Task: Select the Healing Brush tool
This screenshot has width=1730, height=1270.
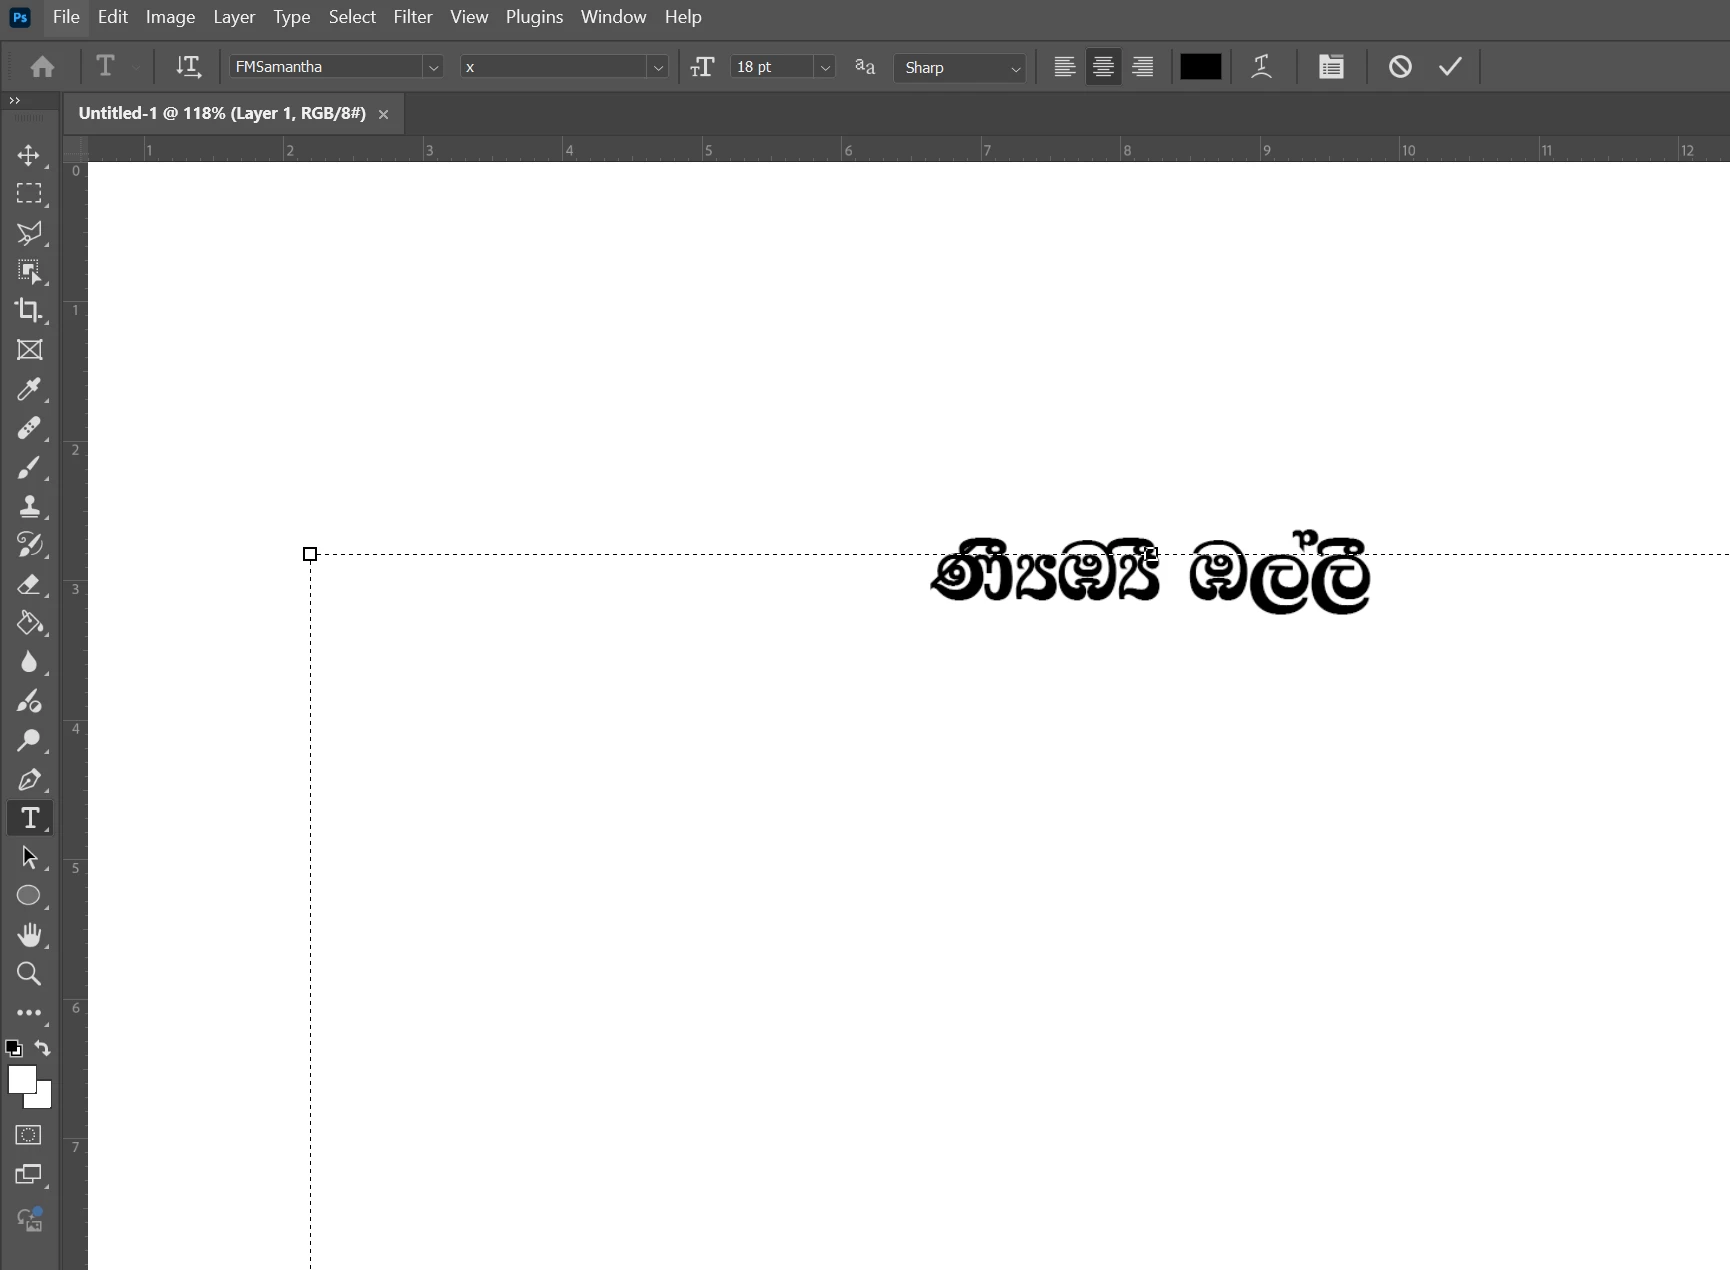Action: pyautogui.click(x=29, y=428)
